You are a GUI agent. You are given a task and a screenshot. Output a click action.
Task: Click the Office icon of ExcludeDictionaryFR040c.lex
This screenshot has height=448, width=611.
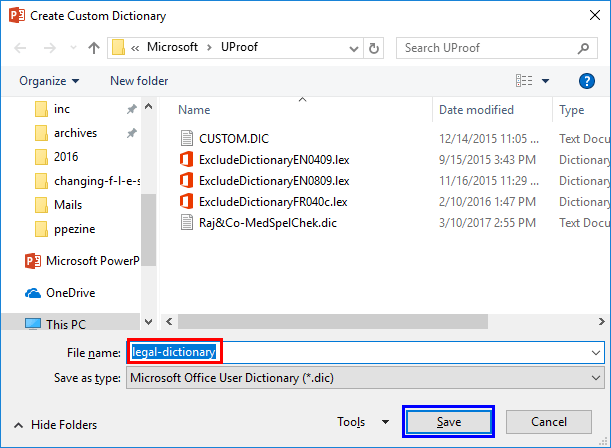[186, 201]
